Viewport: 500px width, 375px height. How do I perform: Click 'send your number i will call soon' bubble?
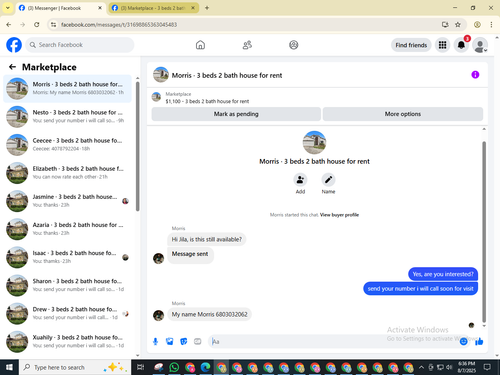click(421, 289)
